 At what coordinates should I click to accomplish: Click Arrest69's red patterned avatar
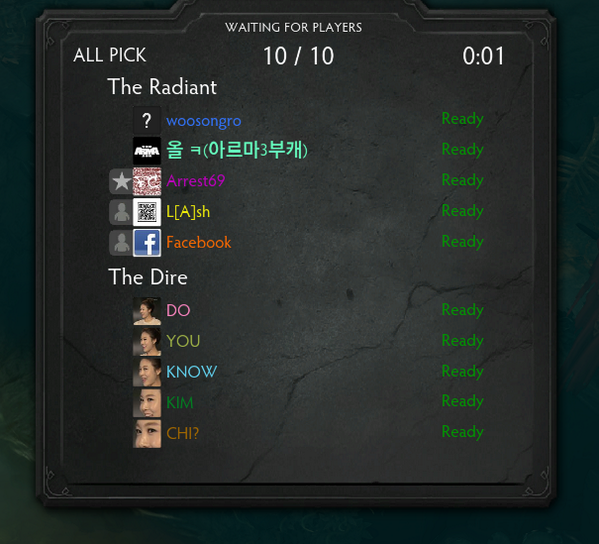click(x=147, y=181)
